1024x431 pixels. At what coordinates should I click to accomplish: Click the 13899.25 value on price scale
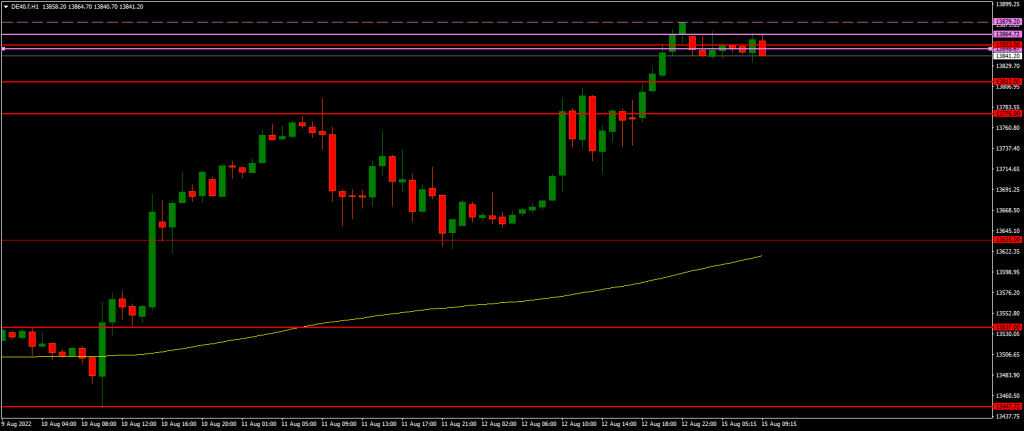point(1006,5)
